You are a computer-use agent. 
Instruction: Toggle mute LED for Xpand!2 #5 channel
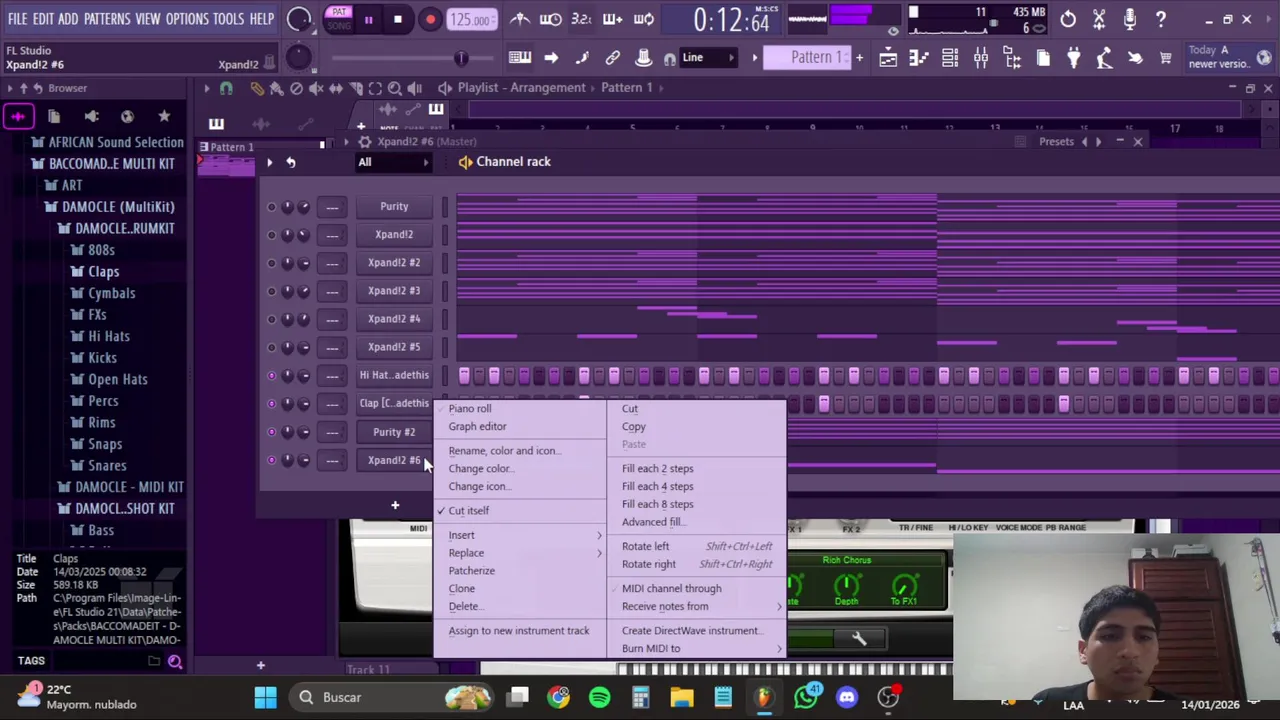271,347
